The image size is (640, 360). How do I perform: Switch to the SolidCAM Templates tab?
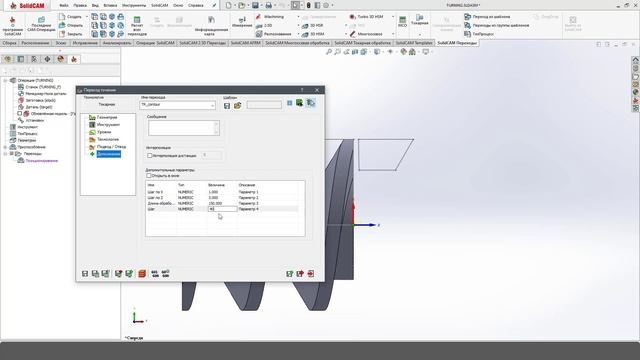(414, 43)
